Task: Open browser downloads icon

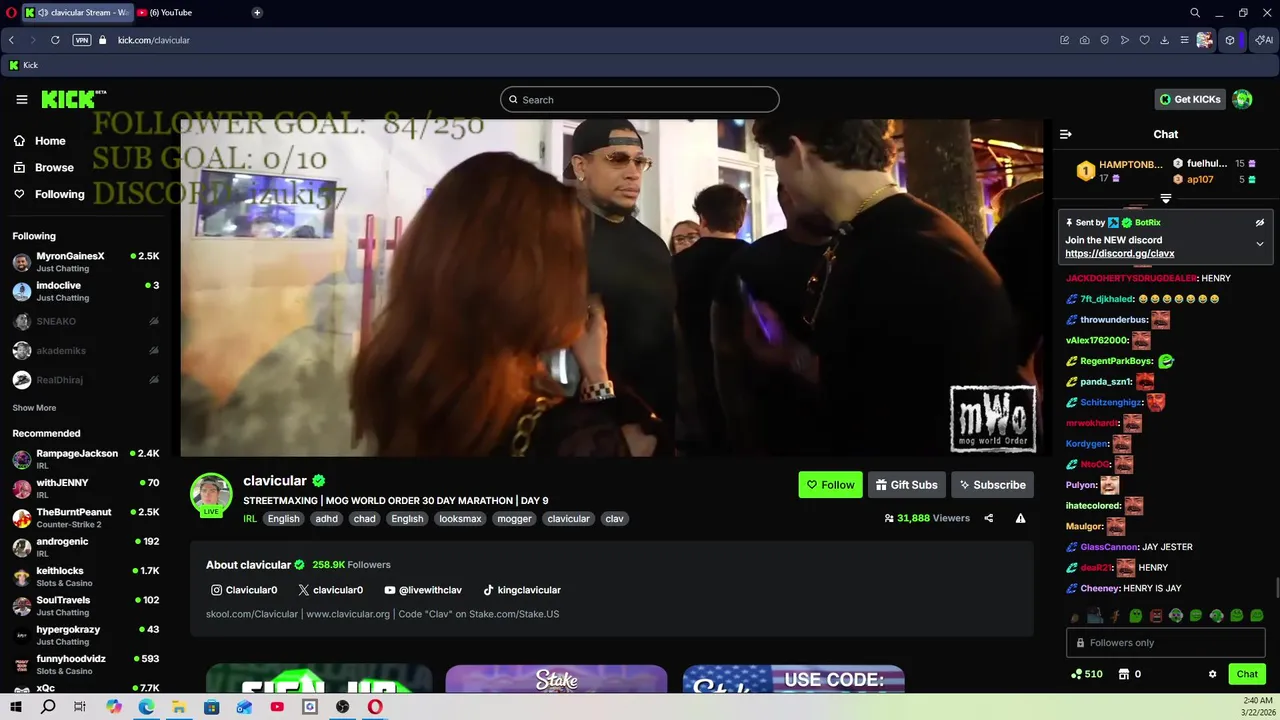Action: click(x=1165, y=40)
